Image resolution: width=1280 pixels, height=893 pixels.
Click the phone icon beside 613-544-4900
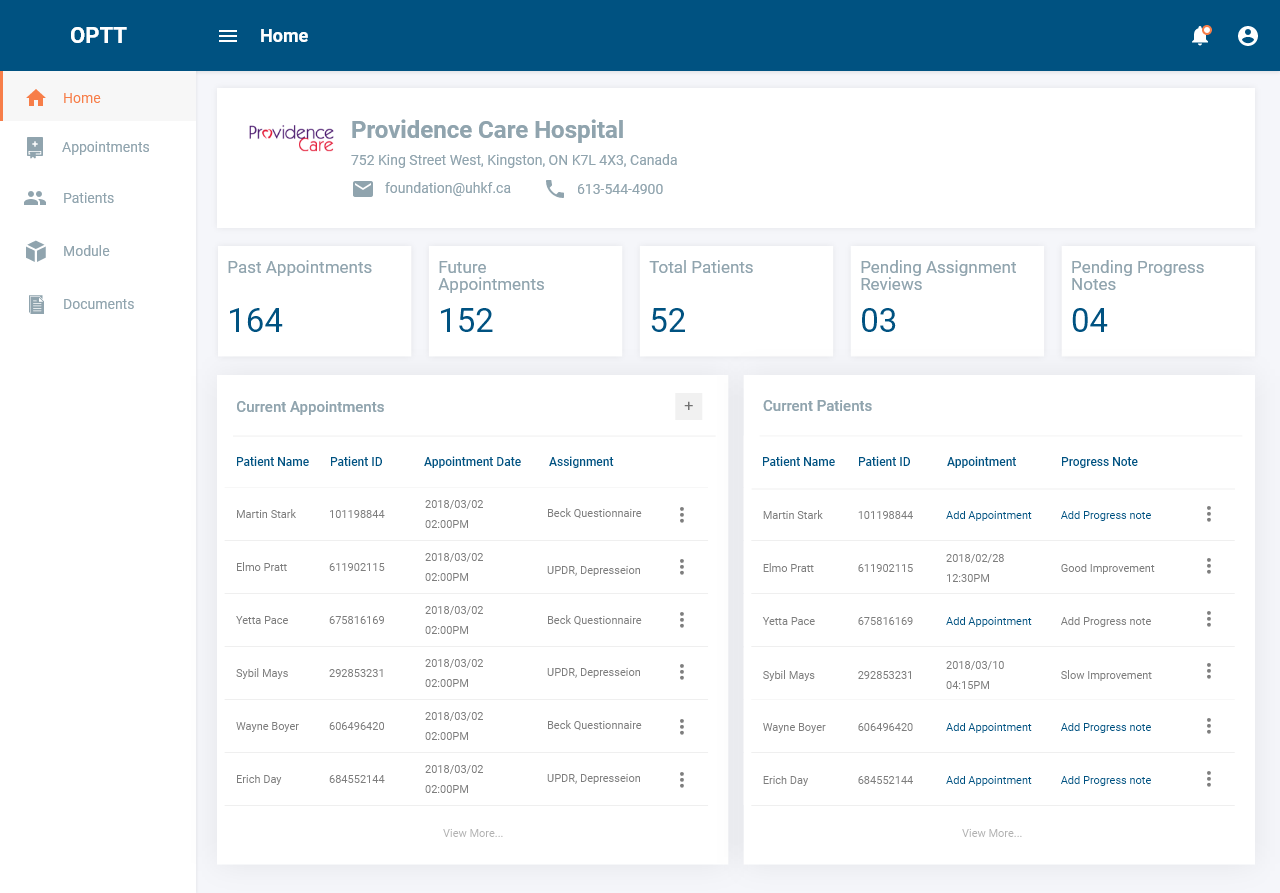tap(555, 189)
